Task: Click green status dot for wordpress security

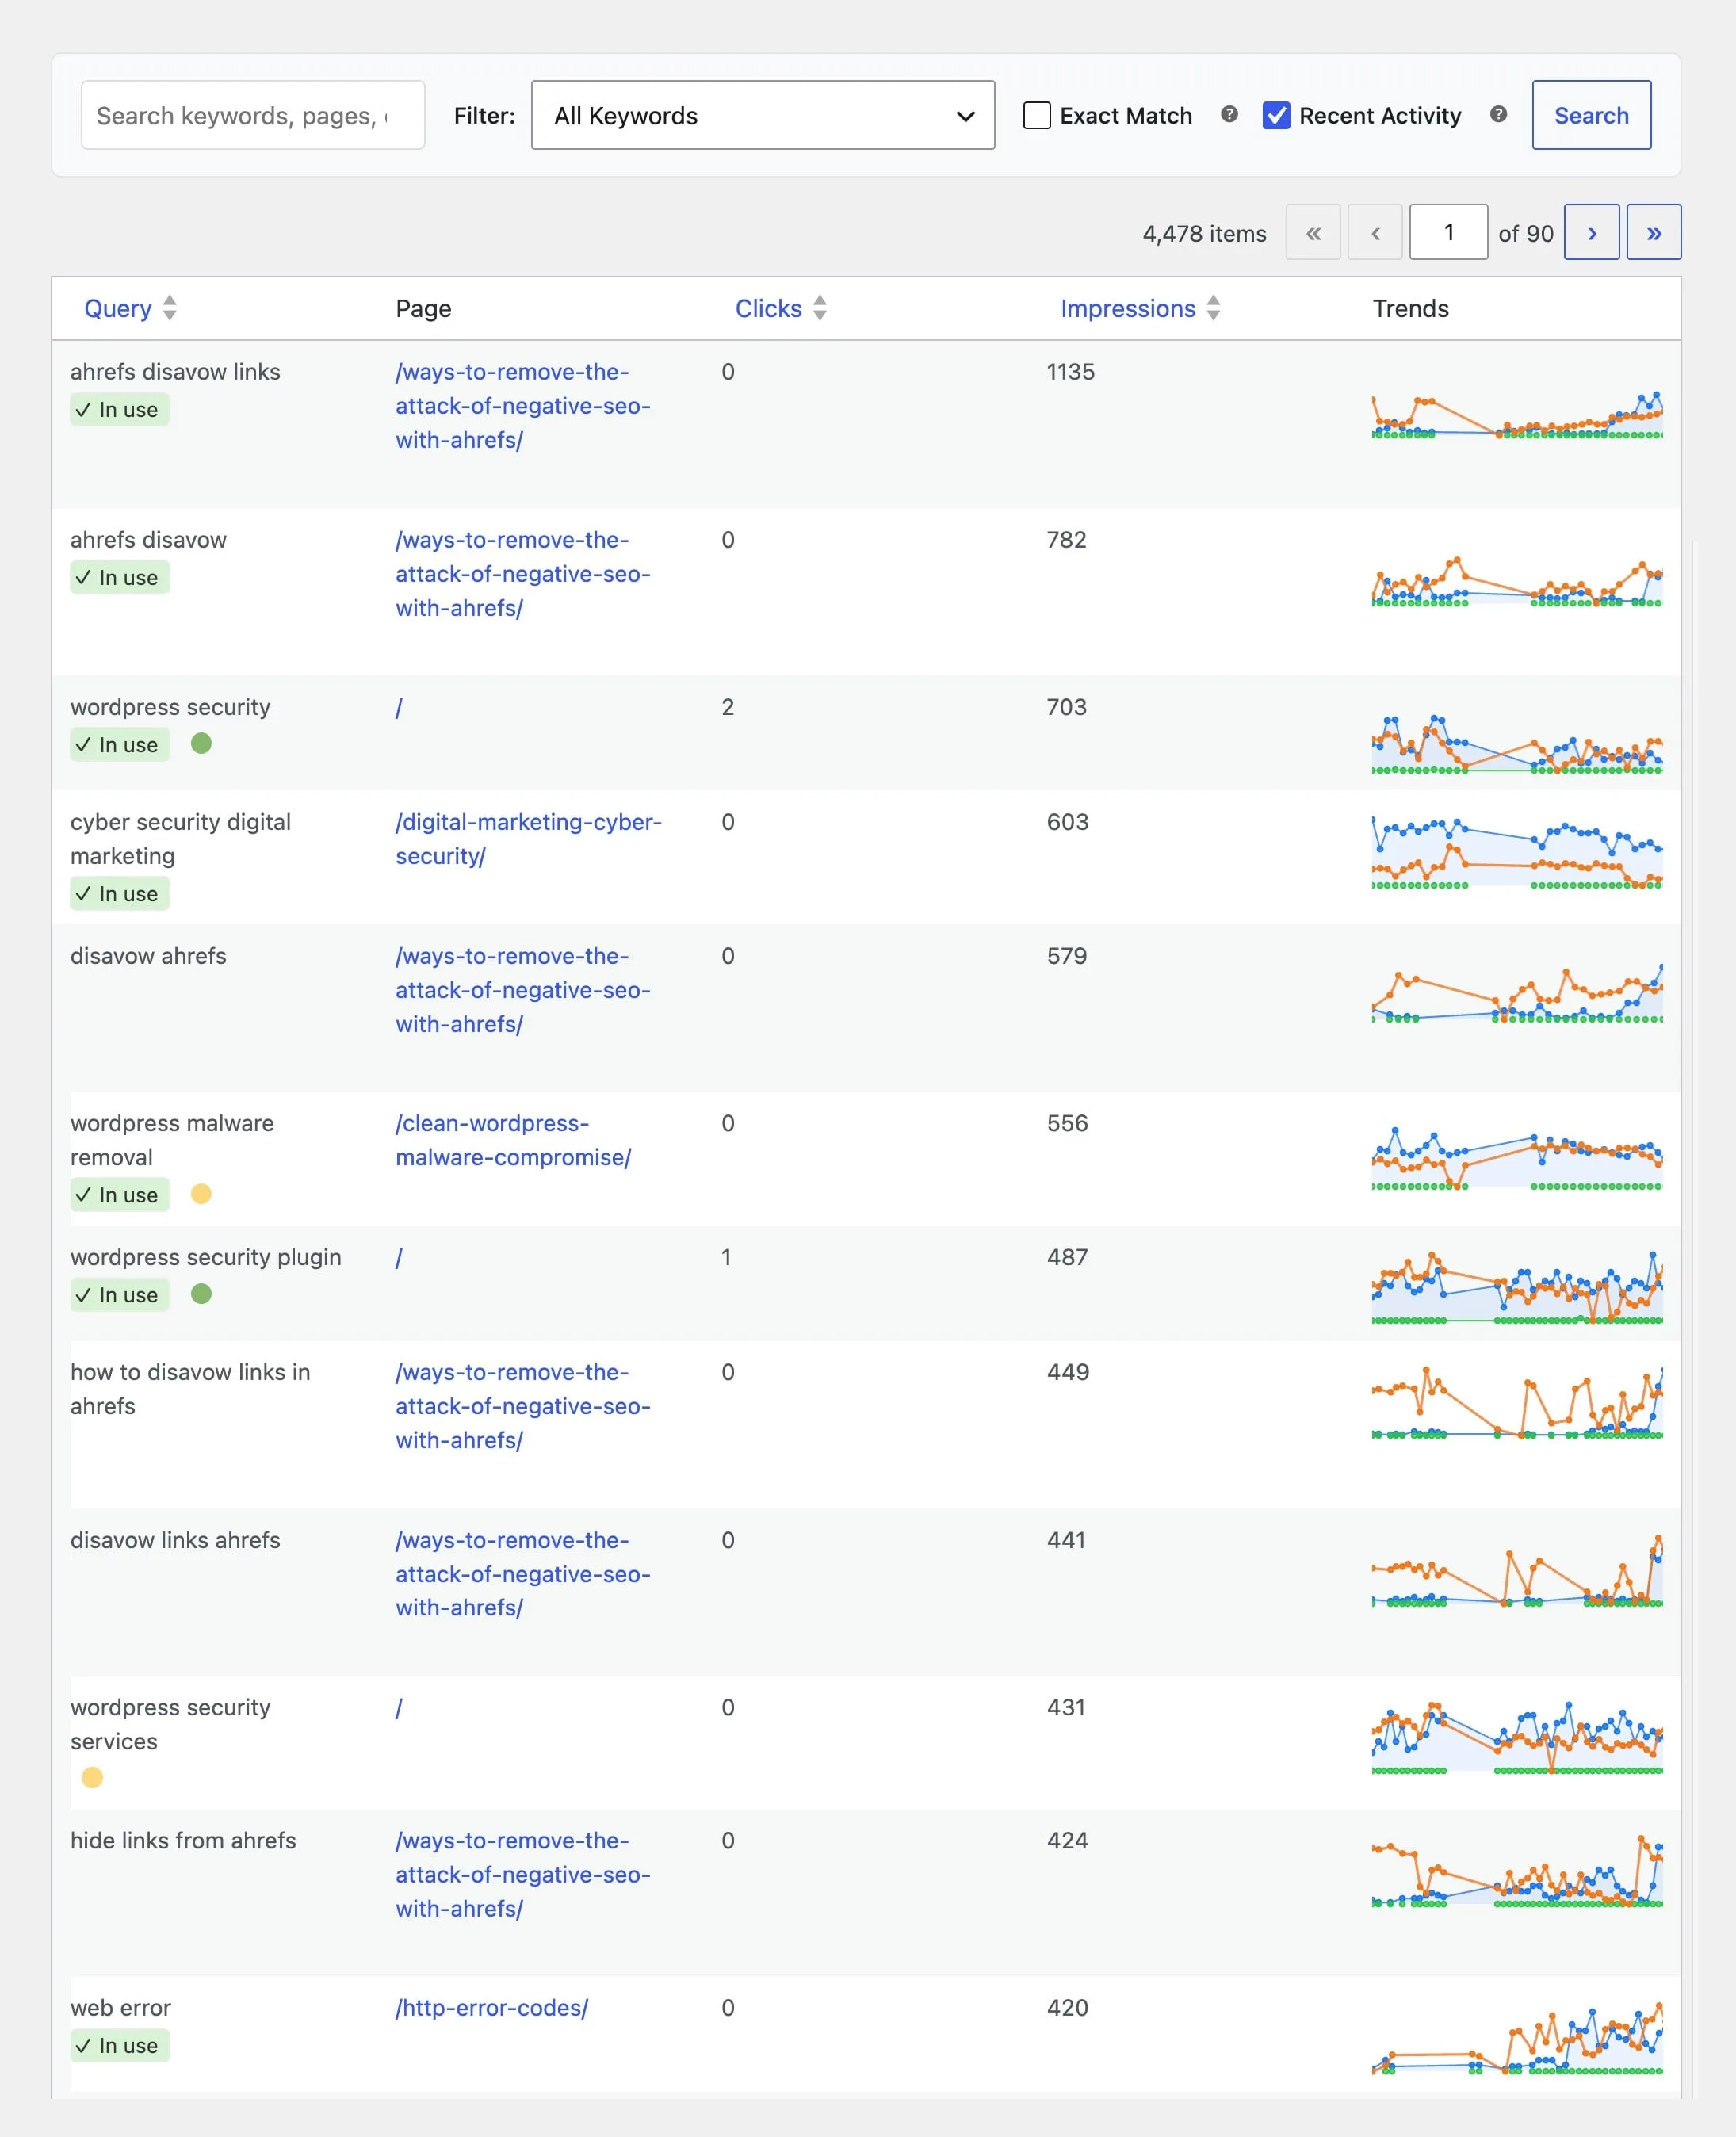Action: (201, 743)
